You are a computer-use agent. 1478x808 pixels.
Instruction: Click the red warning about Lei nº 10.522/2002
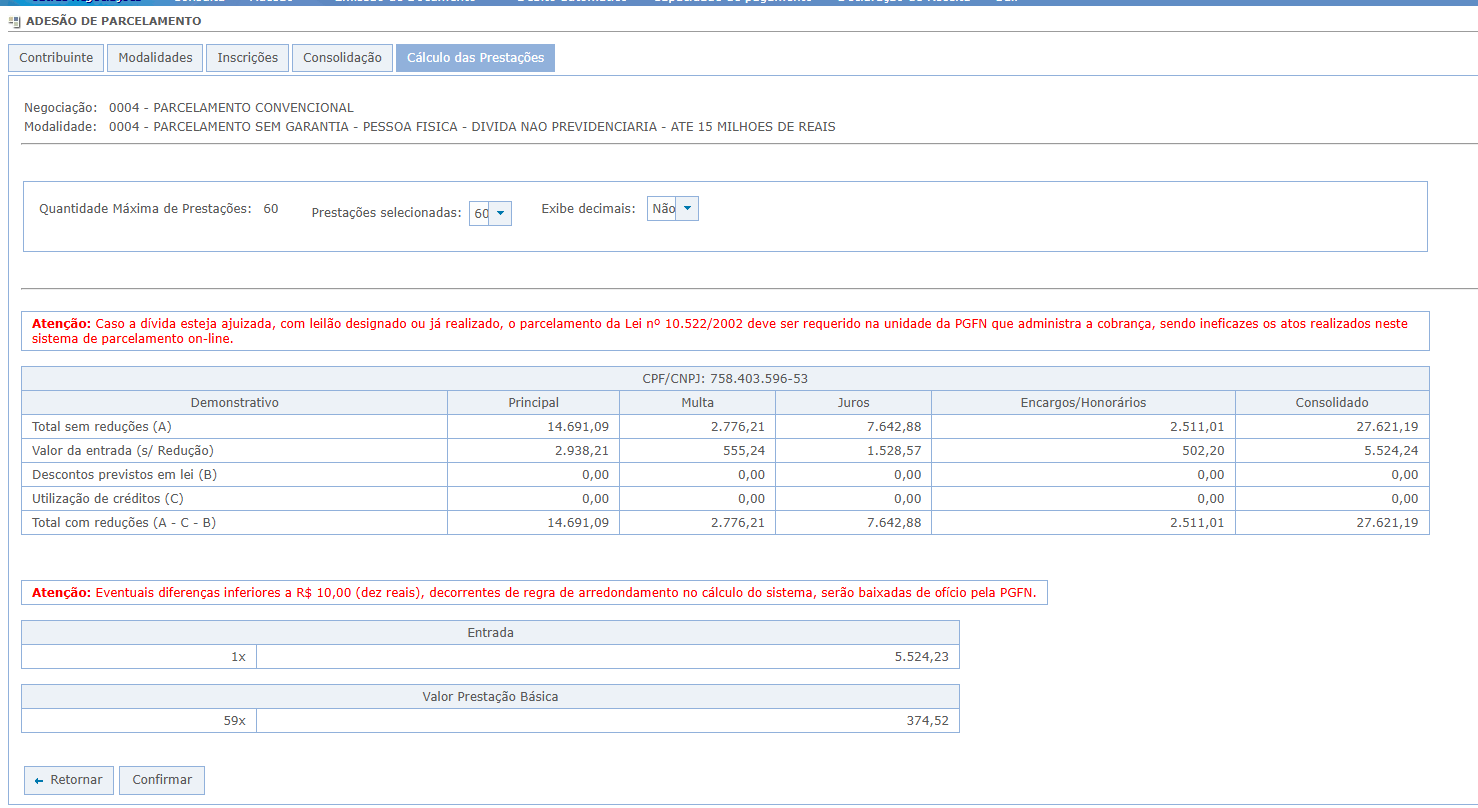(x=725, y=331)
